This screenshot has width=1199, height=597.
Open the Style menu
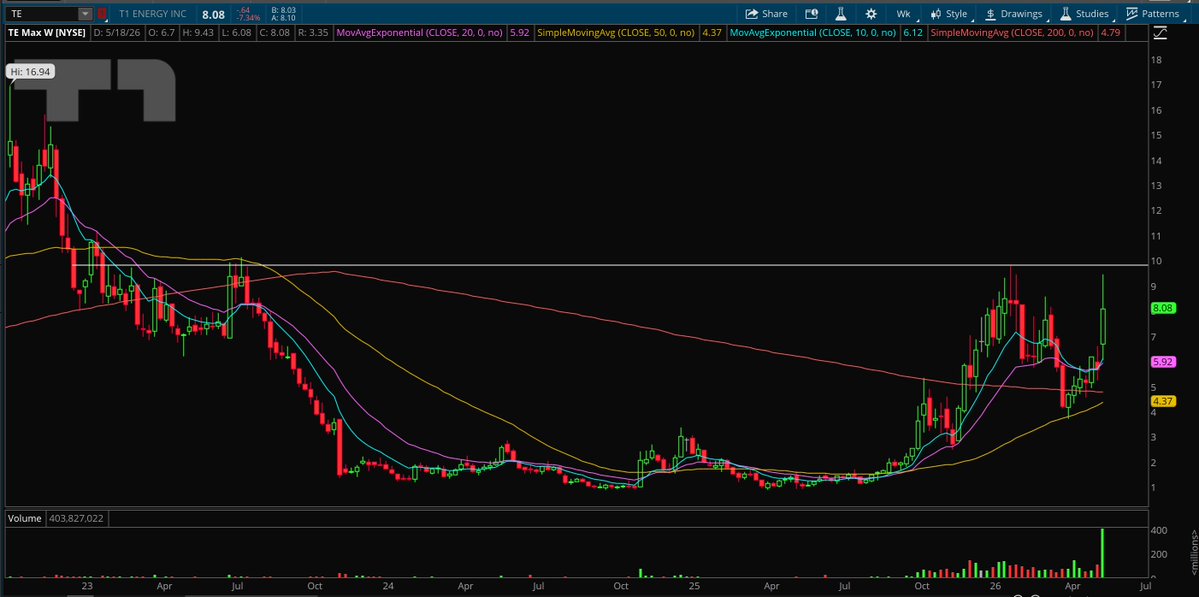[948, 14]
